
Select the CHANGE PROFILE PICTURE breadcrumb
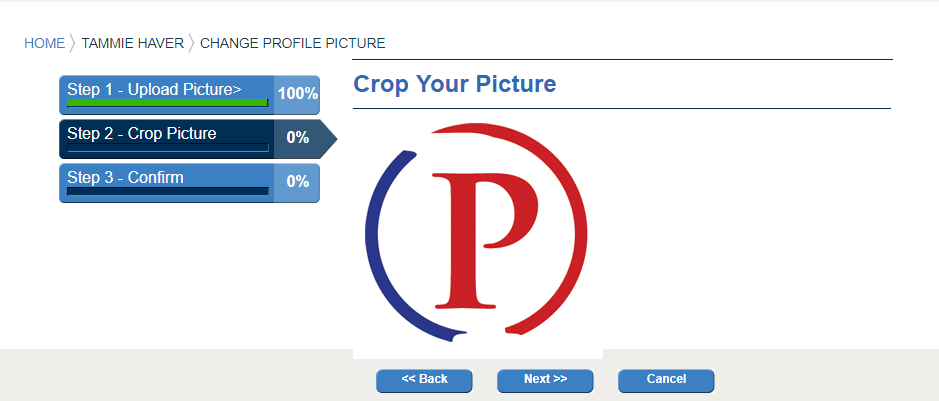(x=292, y=43)
